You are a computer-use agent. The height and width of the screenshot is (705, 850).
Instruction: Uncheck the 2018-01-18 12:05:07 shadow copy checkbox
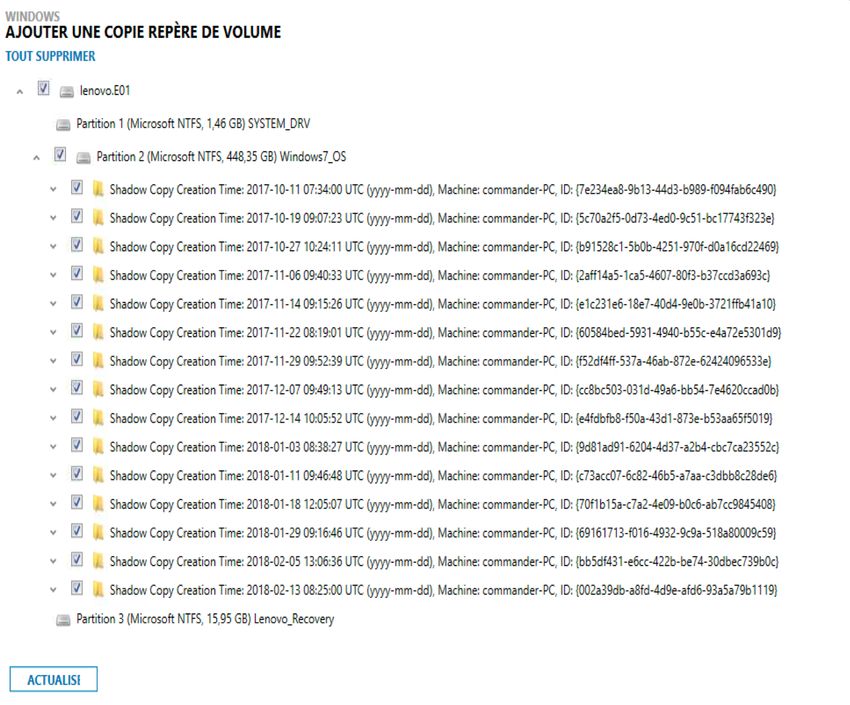pos(77,502)
